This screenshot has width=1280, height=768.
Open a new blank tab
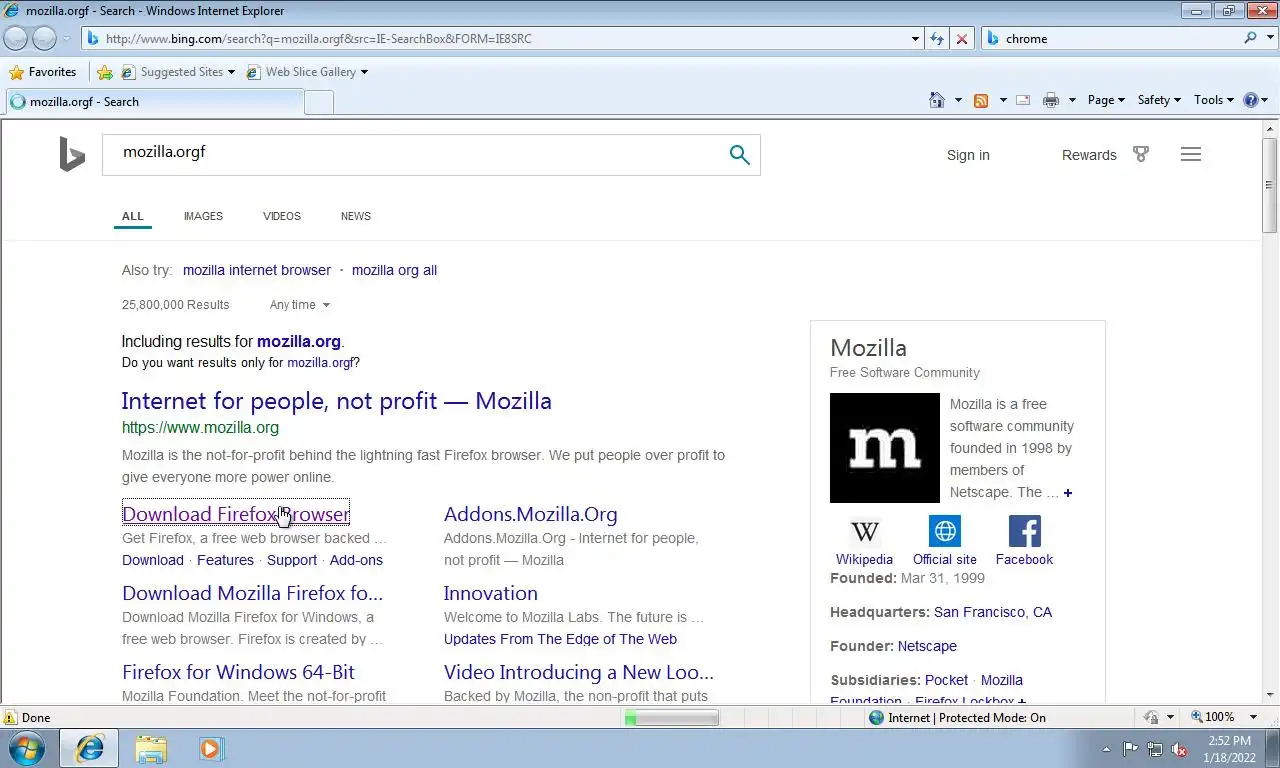[318, 102]
